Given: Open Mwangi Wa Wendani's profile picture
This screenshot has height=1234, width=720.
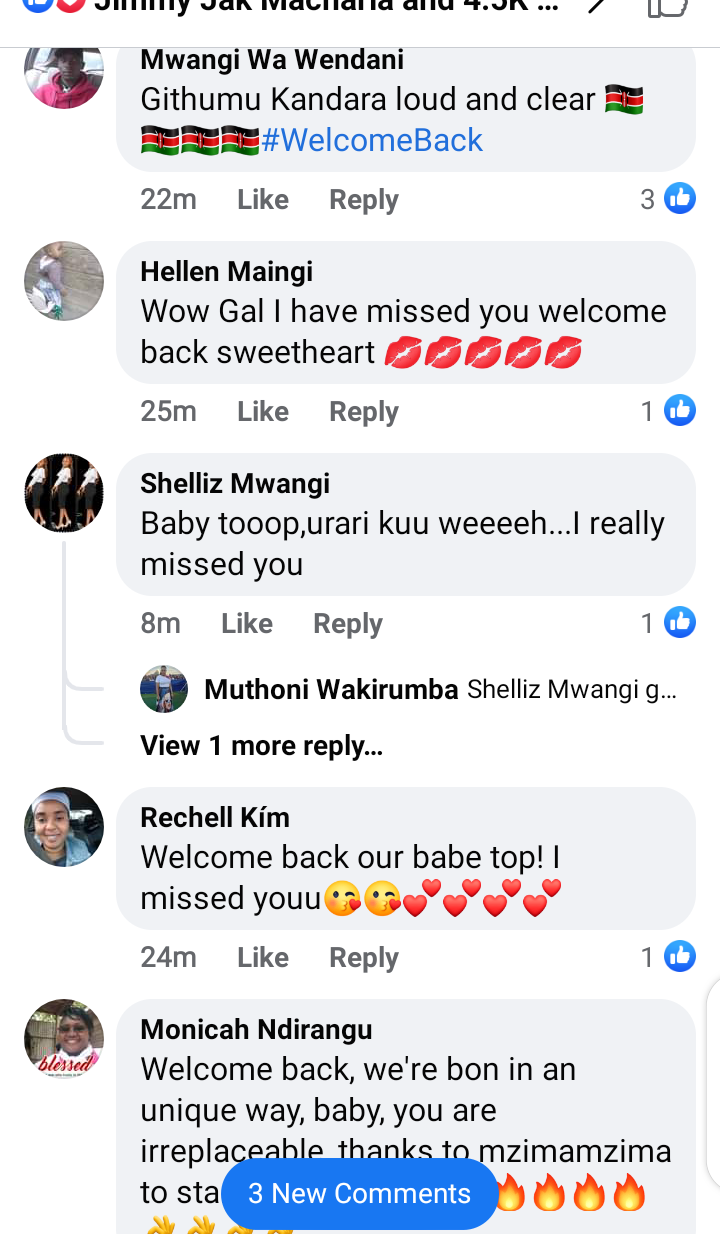Looking at the screenshot, I should click(64, 73).
